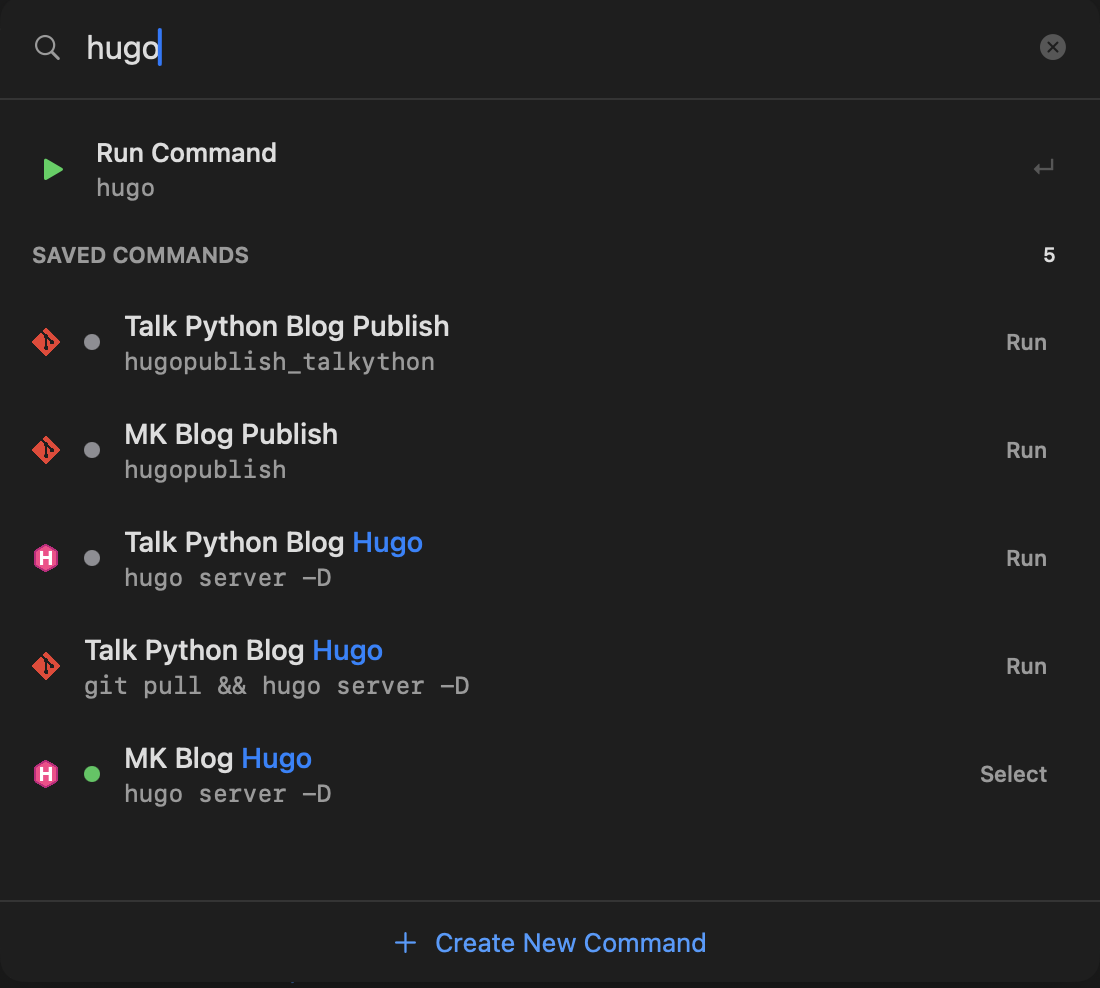Viewport: 1100px width, 988px height.
Task: Click the git icon for the git pull command
Action: click(46, 667)
